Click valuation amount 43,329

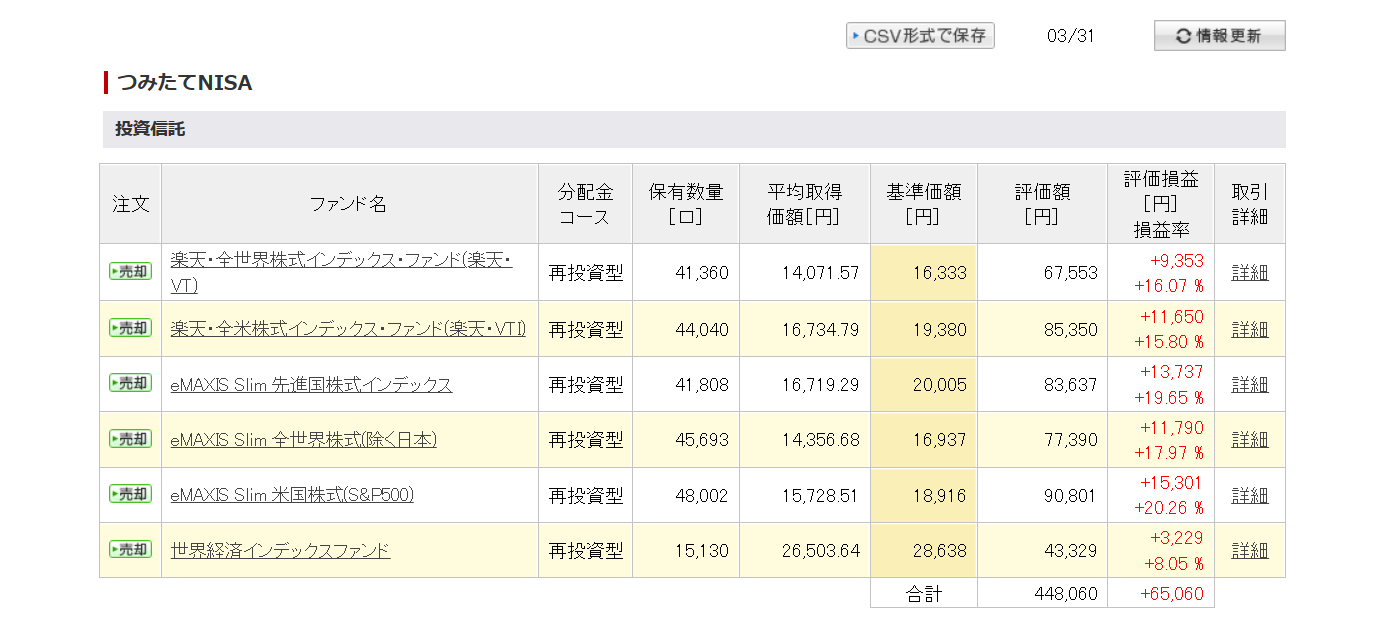point(1069,550)
